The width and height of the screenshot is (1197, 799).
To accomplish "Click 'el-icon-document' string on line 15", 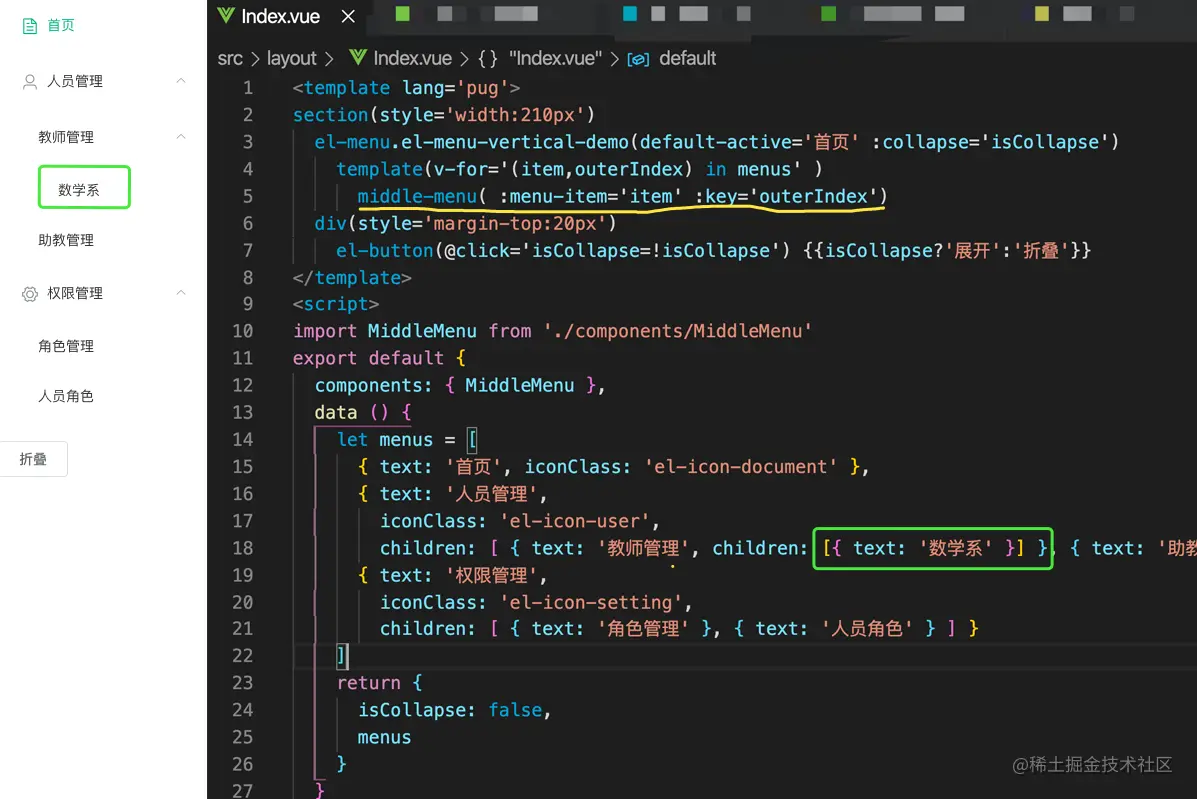I will click(x=741, y=466).
